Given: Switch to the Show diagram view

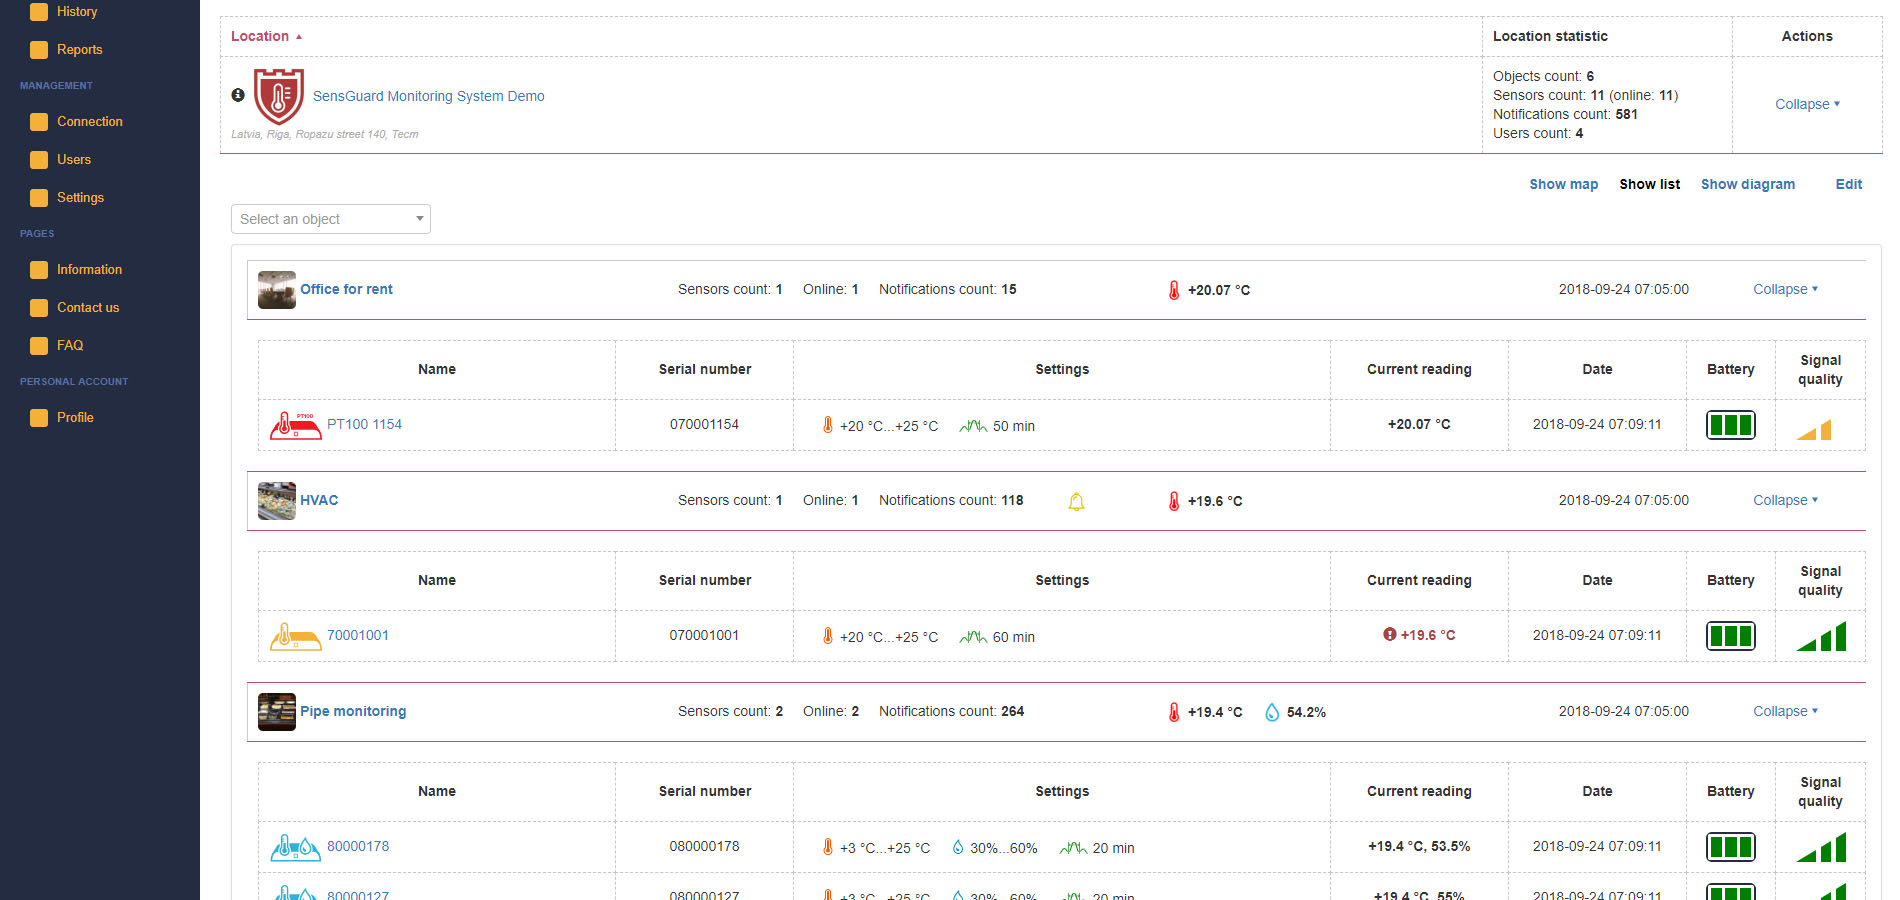Looking at the screenshot, I should coord(1747,184).
